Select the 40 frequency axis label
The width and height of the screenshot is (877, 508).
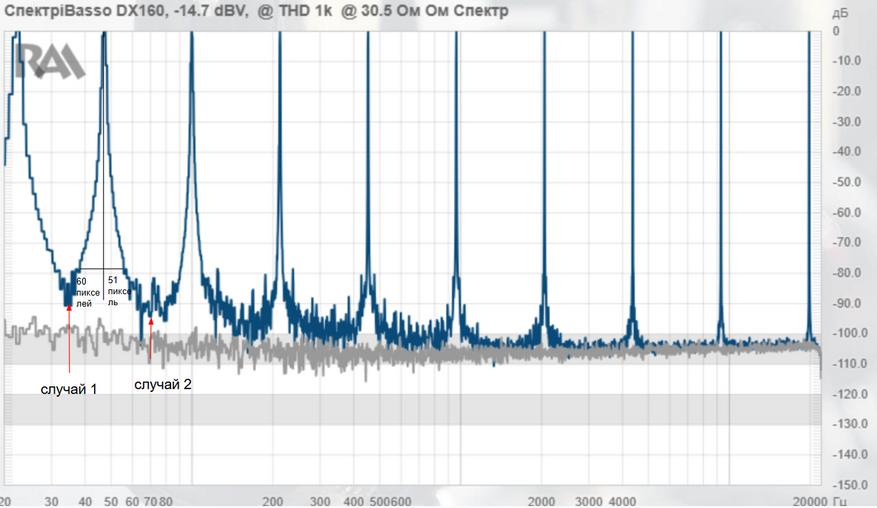(x=85, y=501)
